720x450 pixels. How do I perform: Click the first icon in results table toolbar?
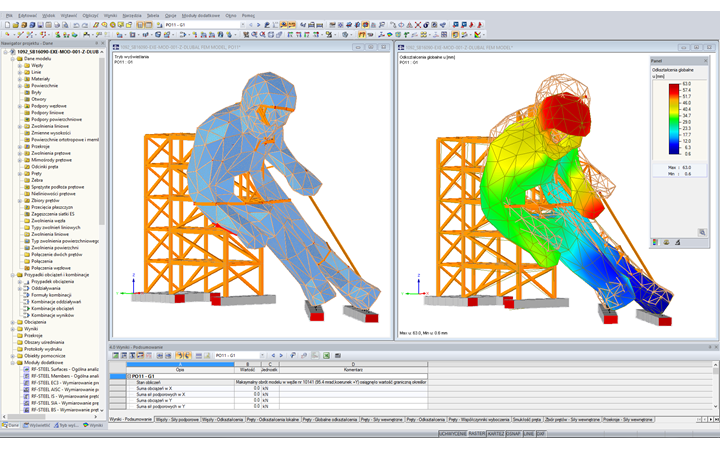(x=115, y=355)
